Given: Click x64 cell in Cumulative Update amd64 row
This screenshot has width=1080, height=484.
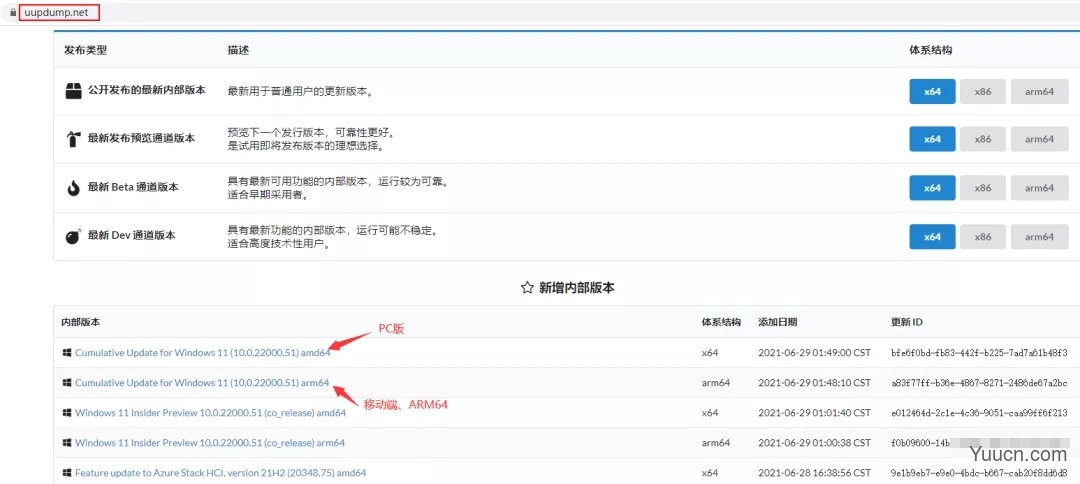Looking at the screenshot, I should [x=709, y=353].
